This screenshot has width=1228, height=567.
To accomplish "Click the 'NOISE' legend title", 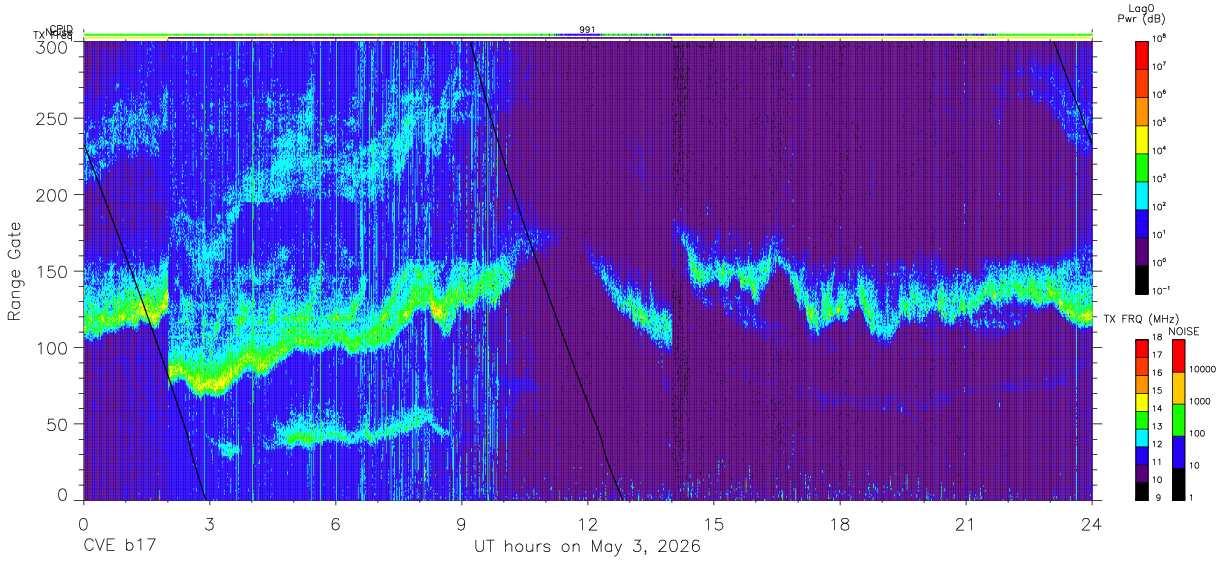I will 1184,331.
